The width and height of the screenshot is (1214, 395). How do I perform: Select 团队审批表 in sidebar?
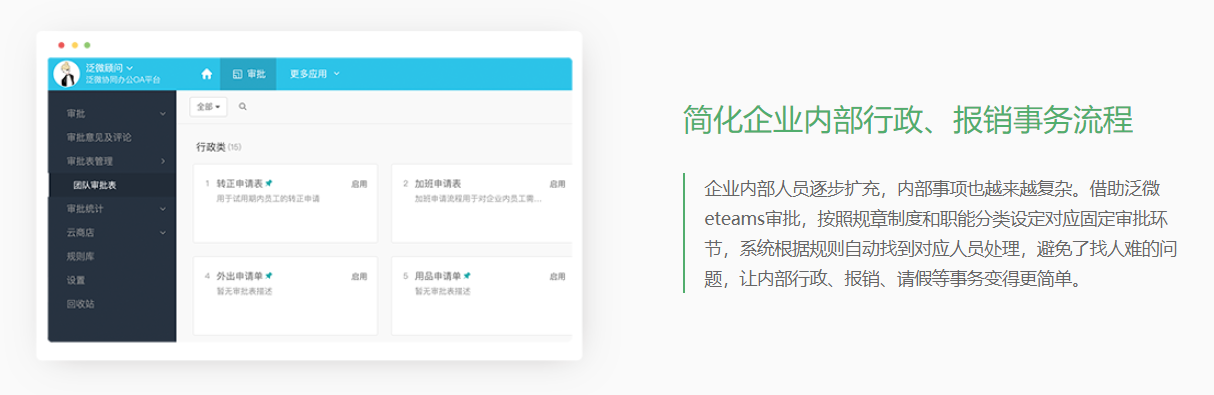(x=112, y=185)
